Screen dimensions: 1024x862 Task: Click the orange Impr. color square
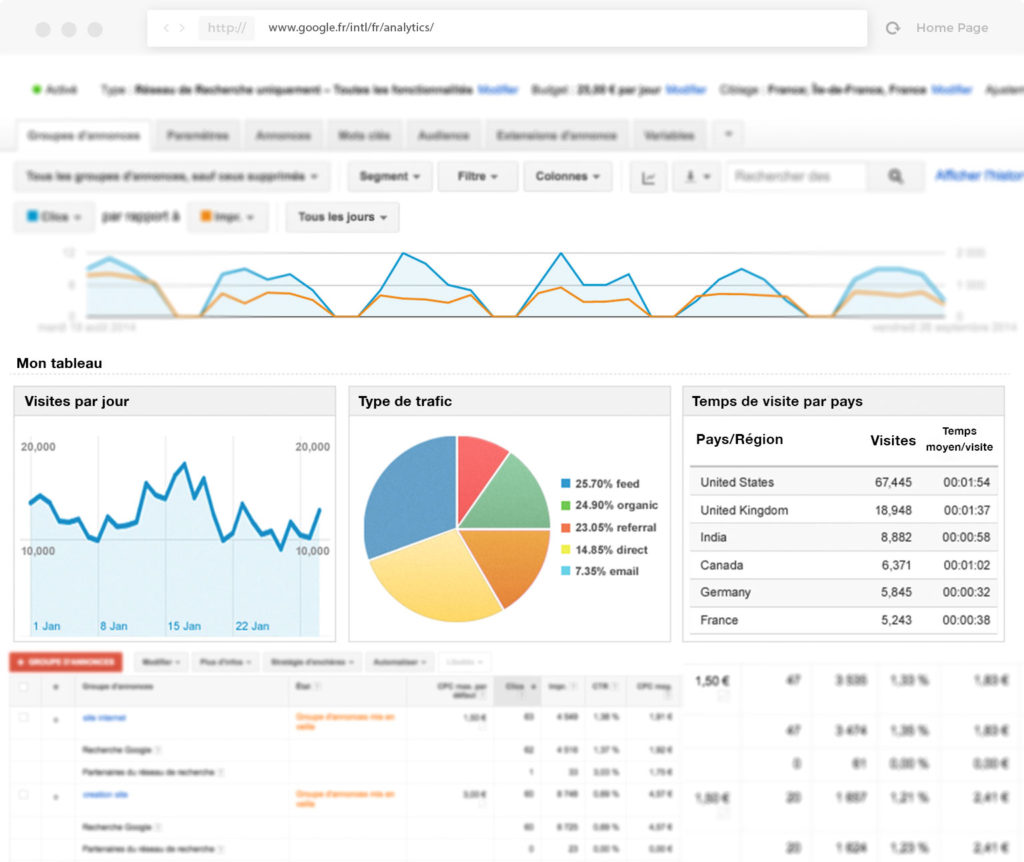coord(206,216)
